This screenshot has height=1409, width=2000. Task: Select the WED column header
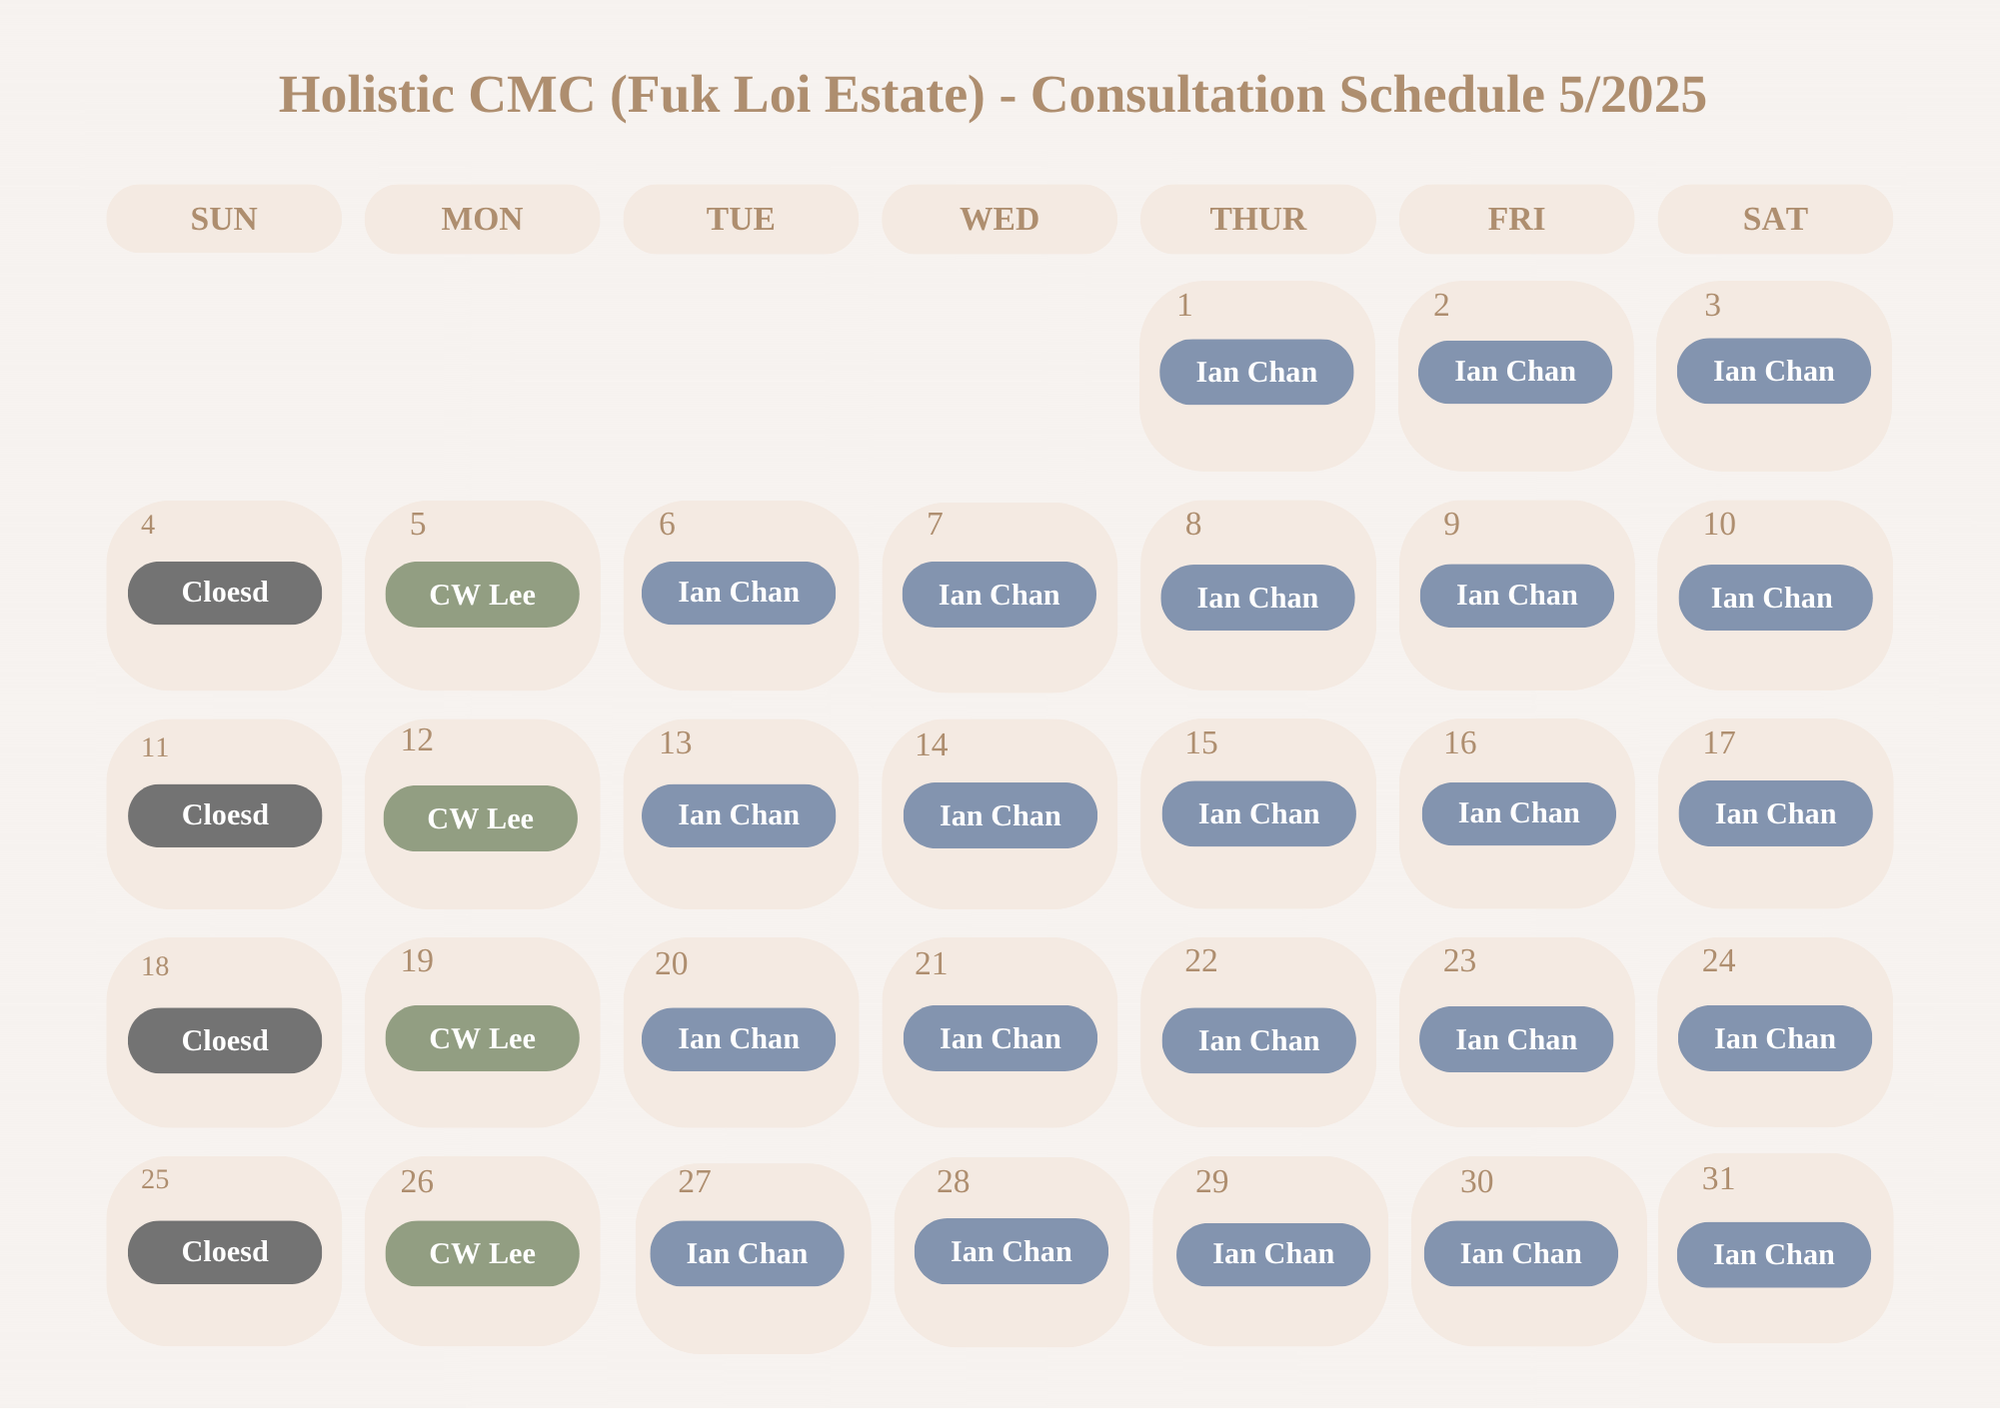coord(999,219)
